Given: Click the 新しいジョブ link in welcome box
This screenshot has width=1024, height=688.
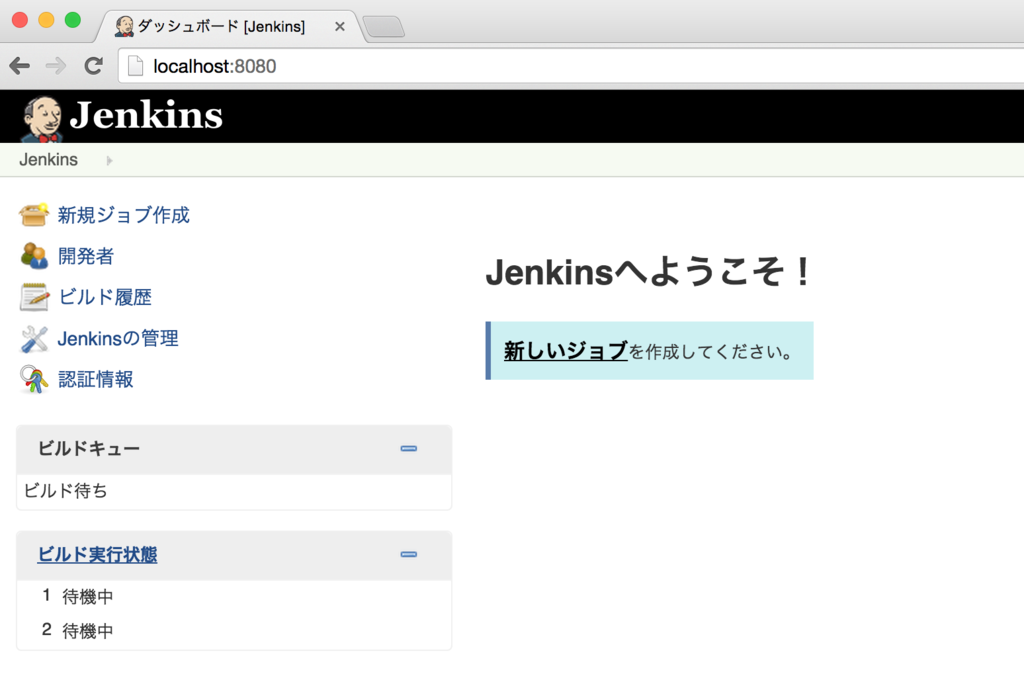Looking at the screenshot, I should point(566,351).
